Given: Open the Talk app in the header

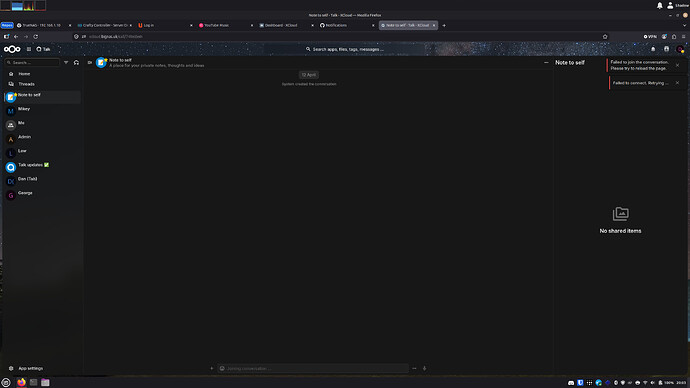Looking at the screenshot, I should click(43, 49).
